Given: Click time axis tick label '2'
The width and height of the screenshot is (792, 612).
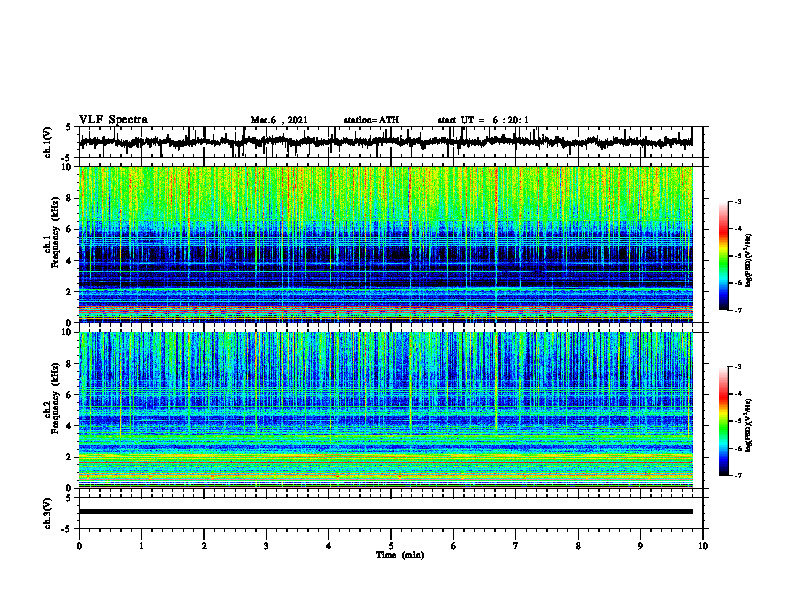Looking at the screenshot, I should (204, 546).
